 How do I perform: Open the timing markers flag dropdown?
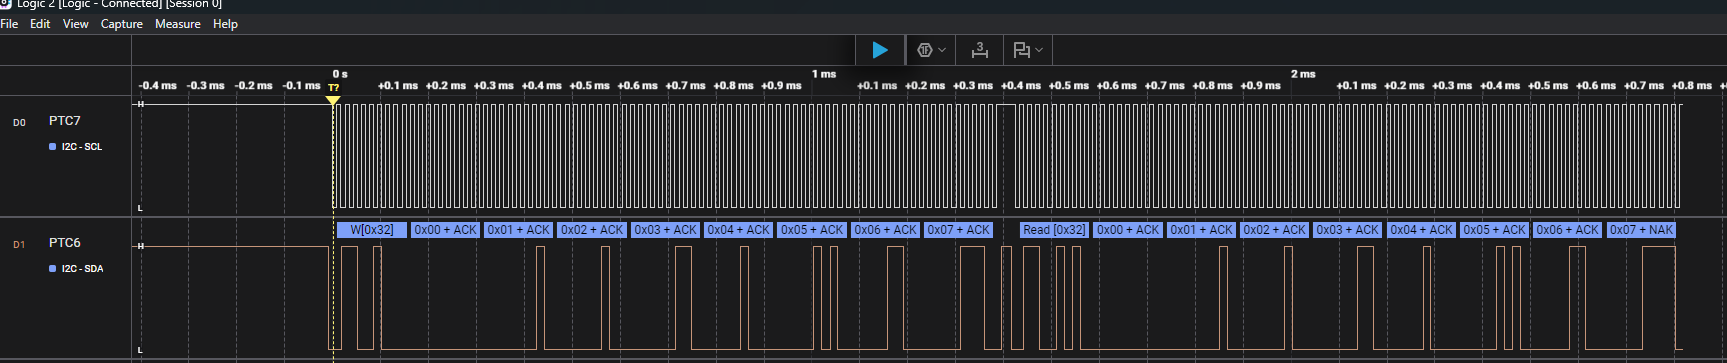tap(1027, 50)
